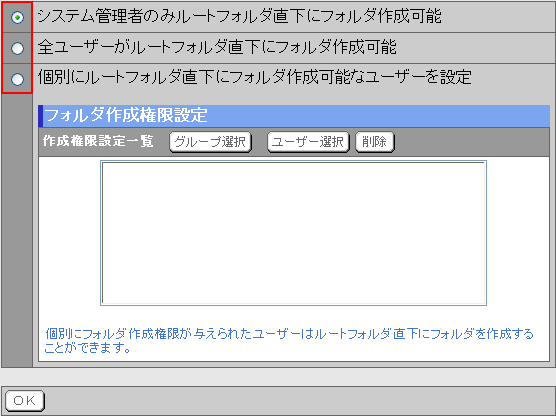Select the システム管理者のみ radio button
Viewport: 556px width, 416px height.
click(x=17, y=17)
